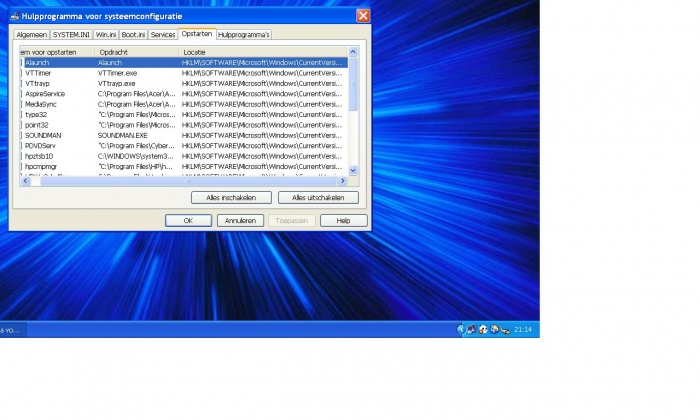Click the 21:14 taskbar clock
Screen dimensions: 700x420
(x=523, y=330)
